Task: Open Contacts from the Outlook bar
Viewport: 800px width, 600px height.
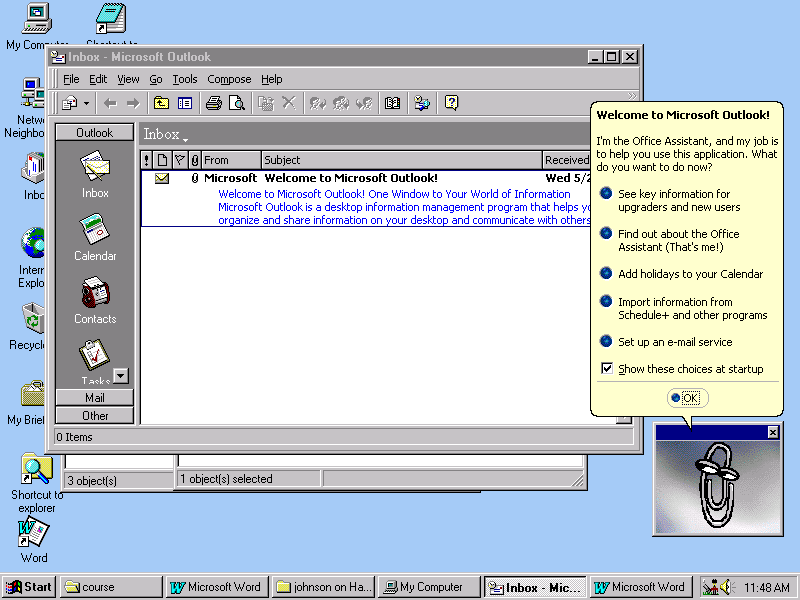Action: (x=95, y=301)
